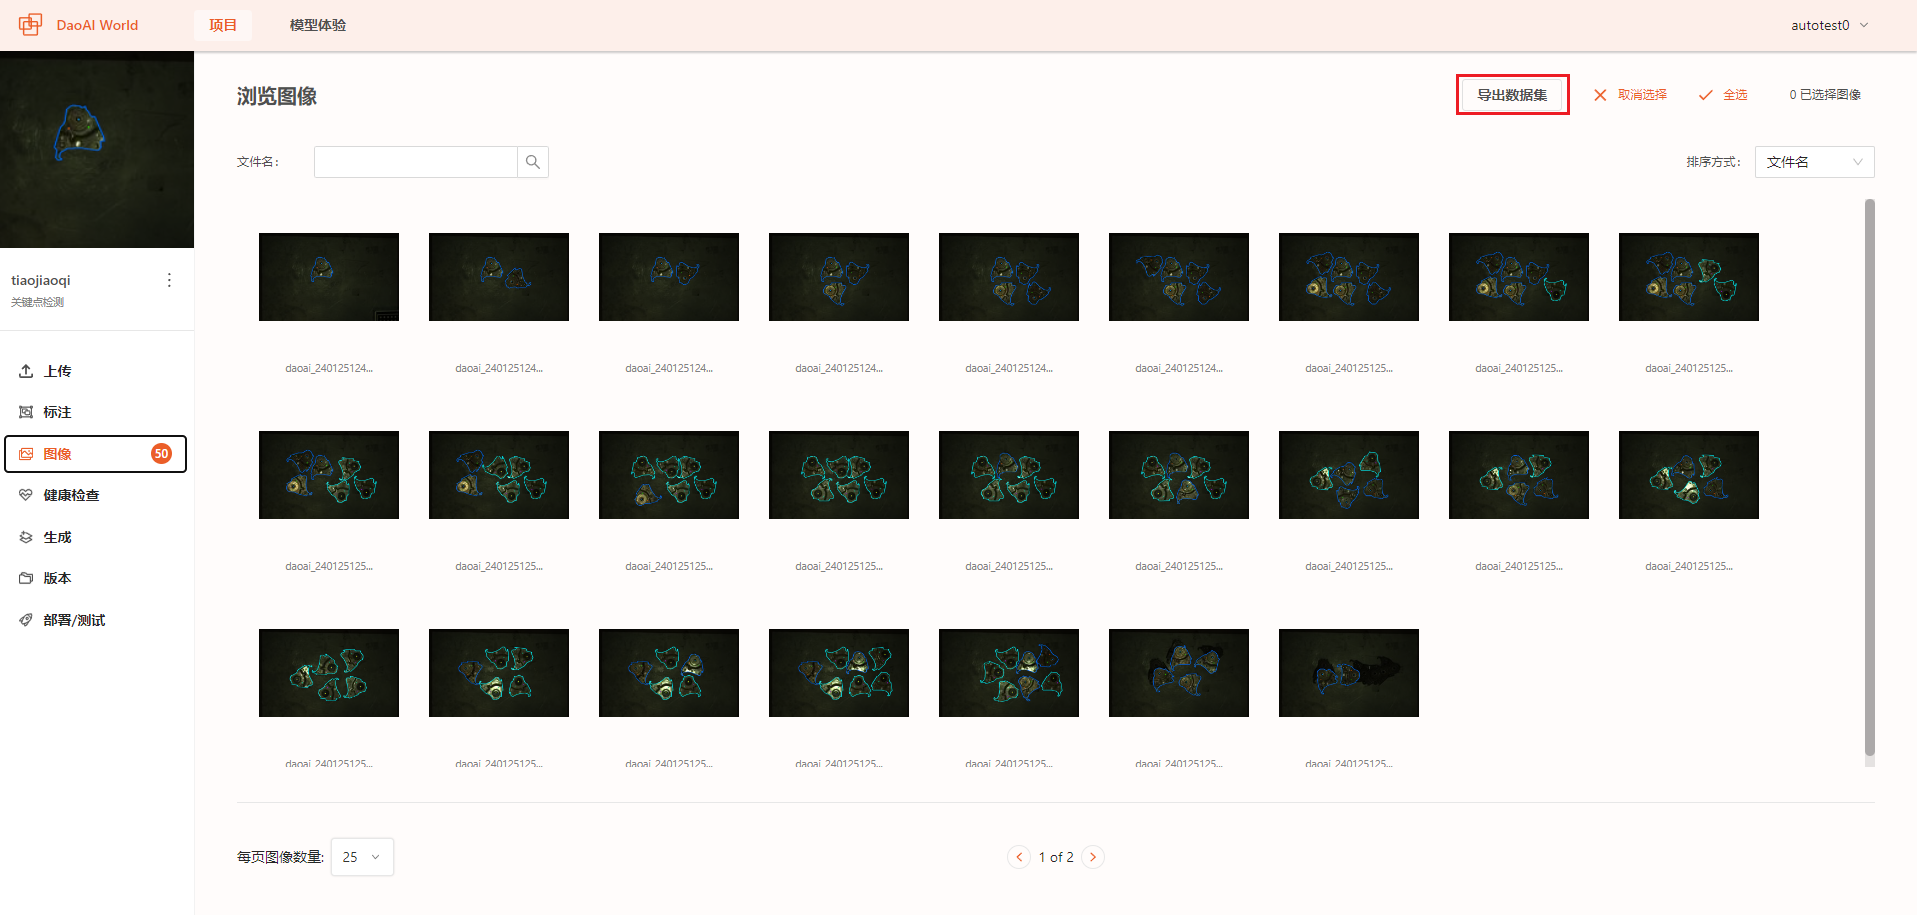
Task: Click the 文件名 search input field
Action: (x=416, y=162)
